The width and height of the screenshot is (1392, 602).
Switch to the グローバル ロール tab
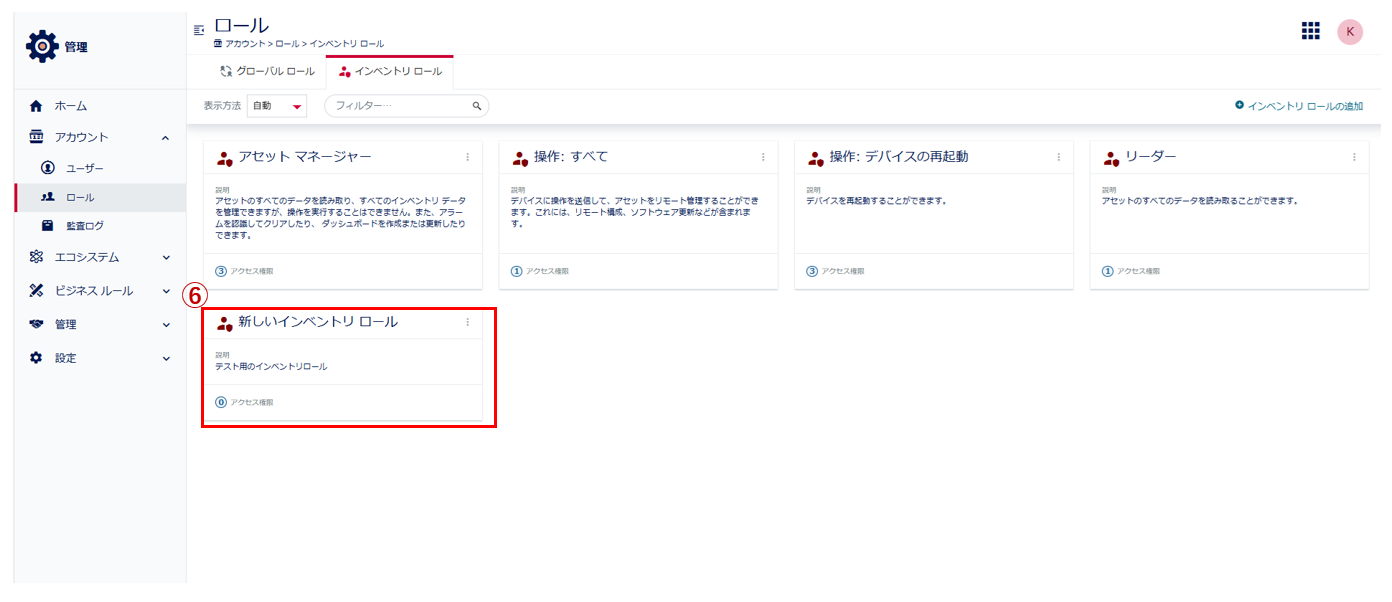[267, 72]
